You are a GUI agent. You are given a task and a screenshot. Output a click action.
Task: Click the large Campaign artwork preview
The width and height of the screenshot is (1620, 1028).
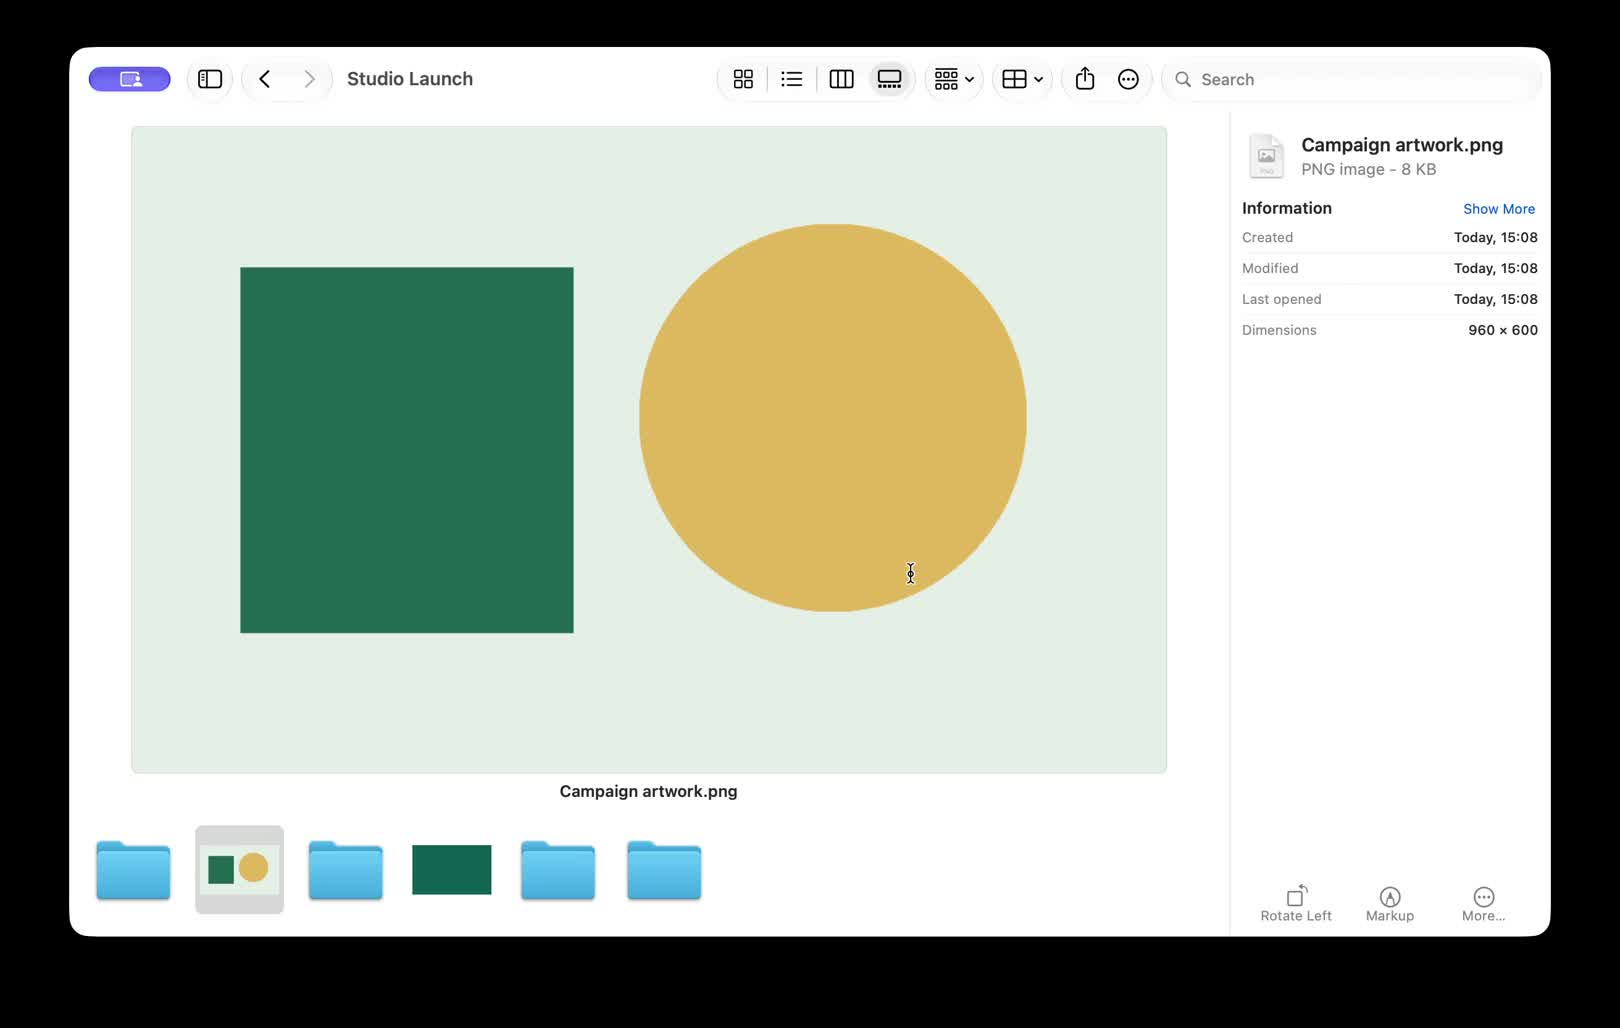coord(649,449)
